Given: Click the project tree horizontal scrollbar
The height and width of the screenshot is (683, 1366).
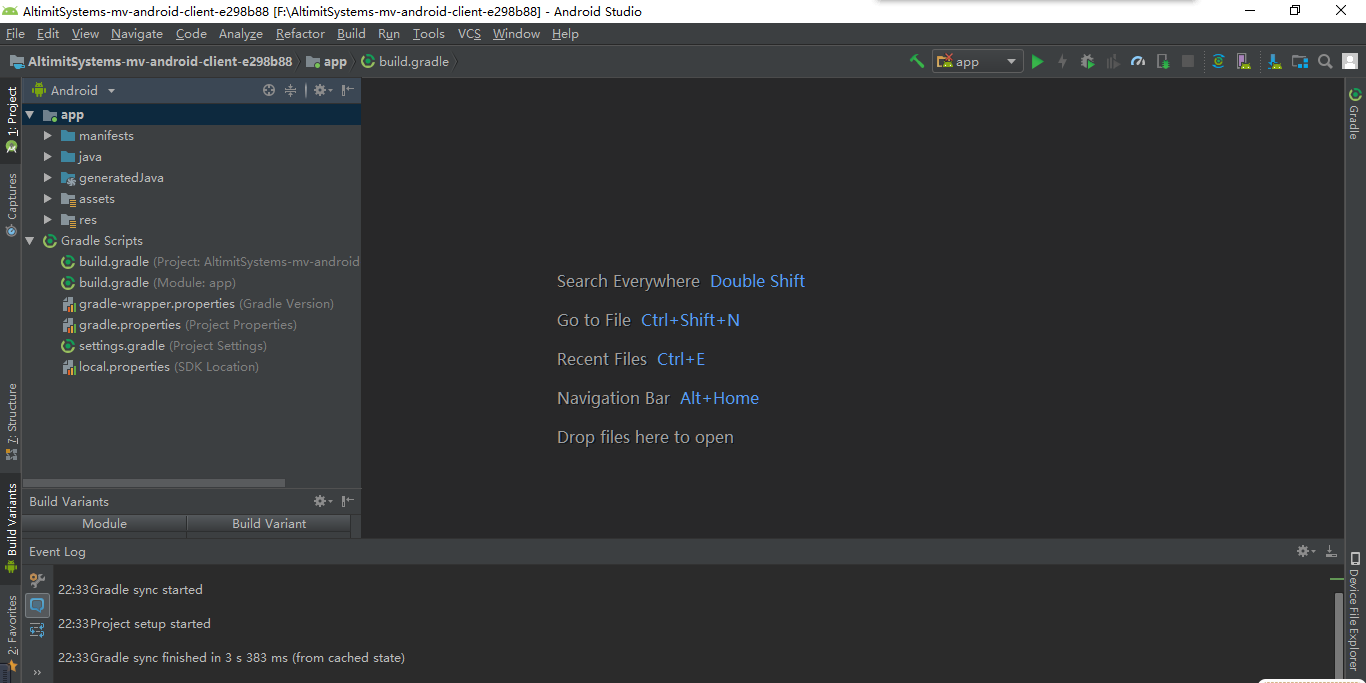Looking at the screenshot, I should click(x=155, y=483).
